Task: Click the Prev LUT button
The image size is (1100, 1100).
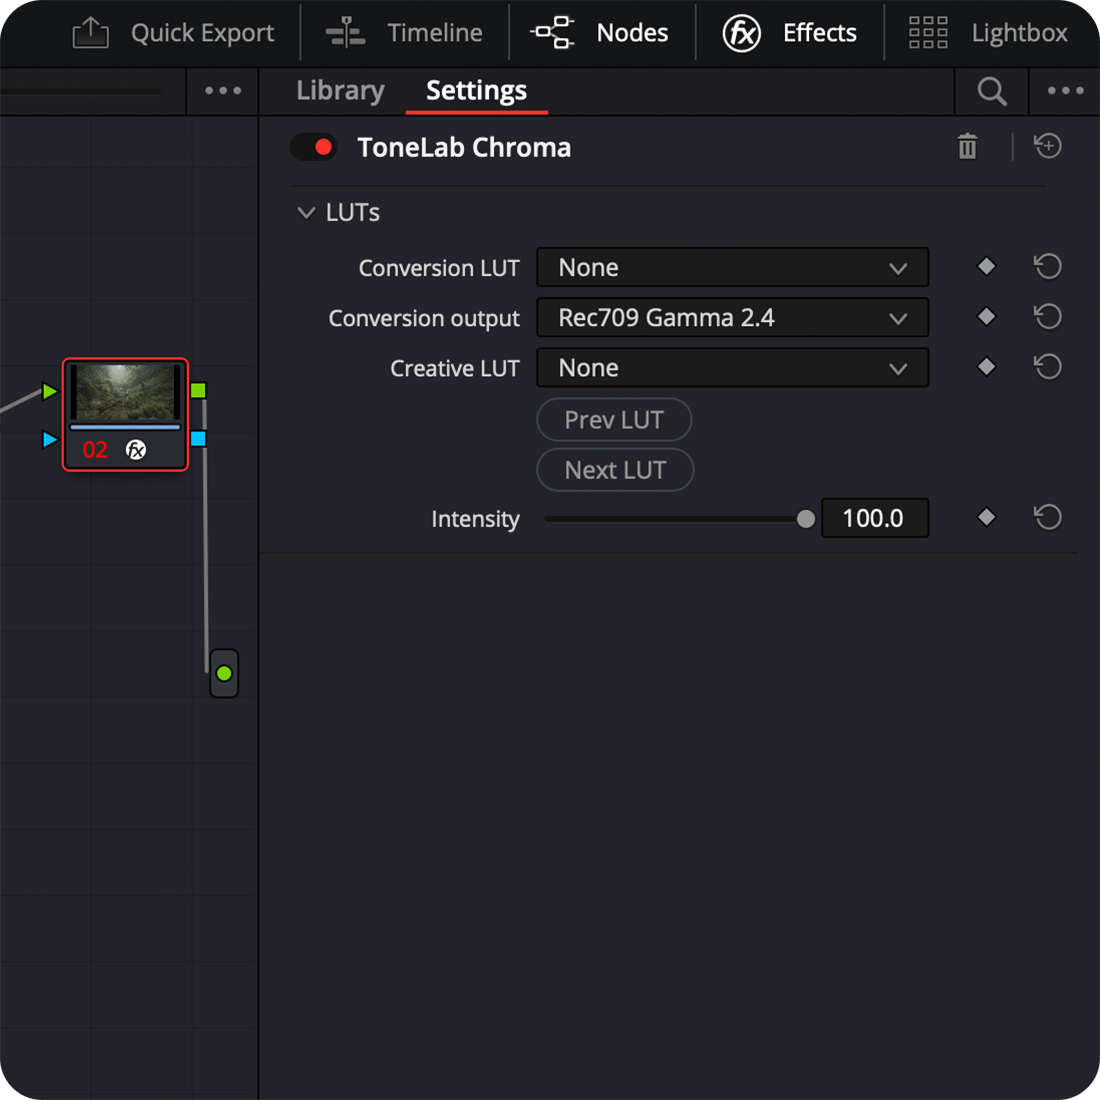Action: point(614,420)
